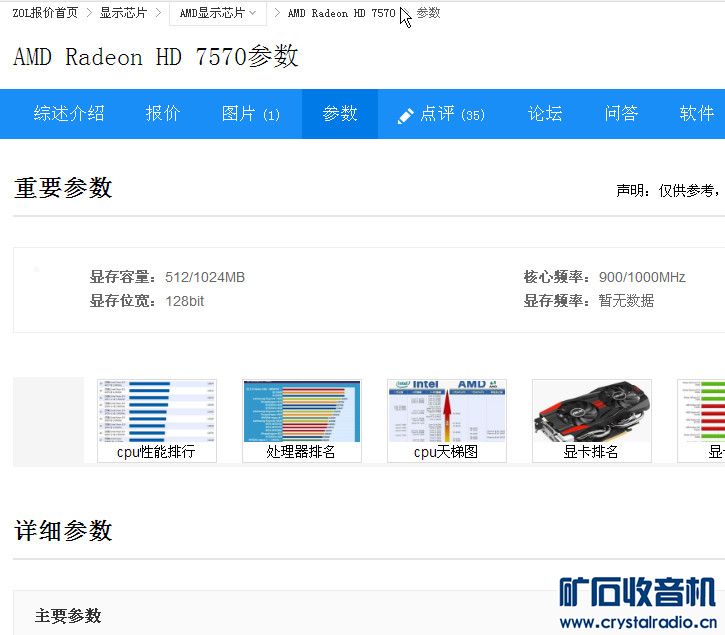Click the 详细参数 section heading
The height and width of the screenshot is (635, 725).
63,530
